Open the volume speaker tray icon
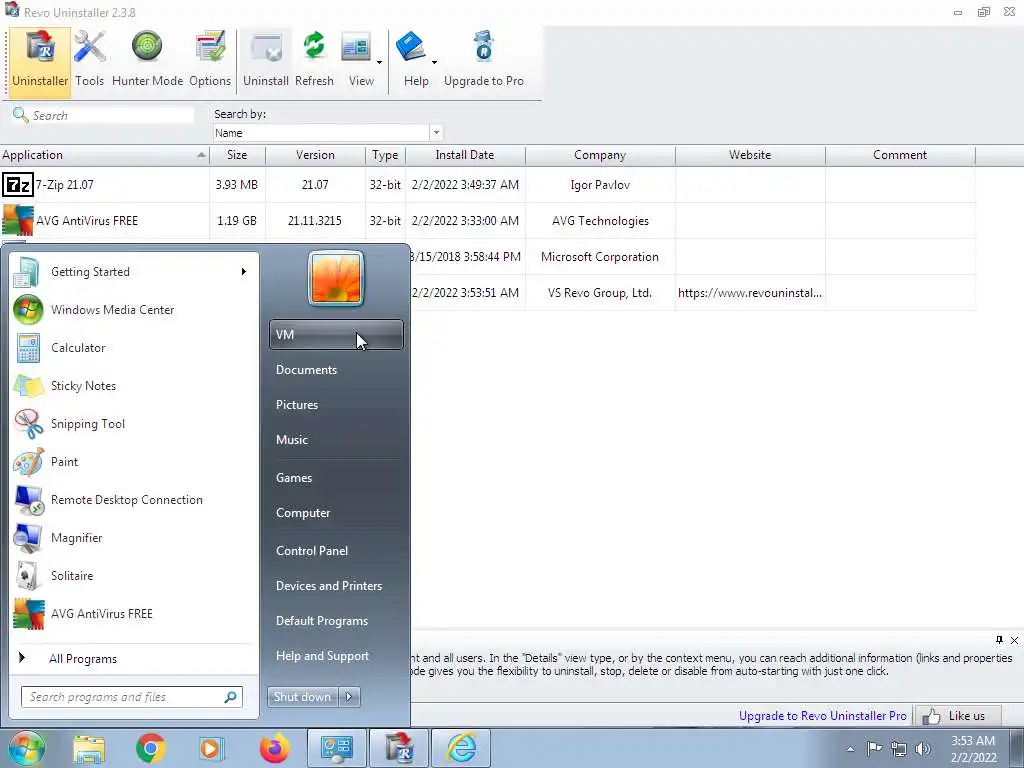 [x=922, y=748]
